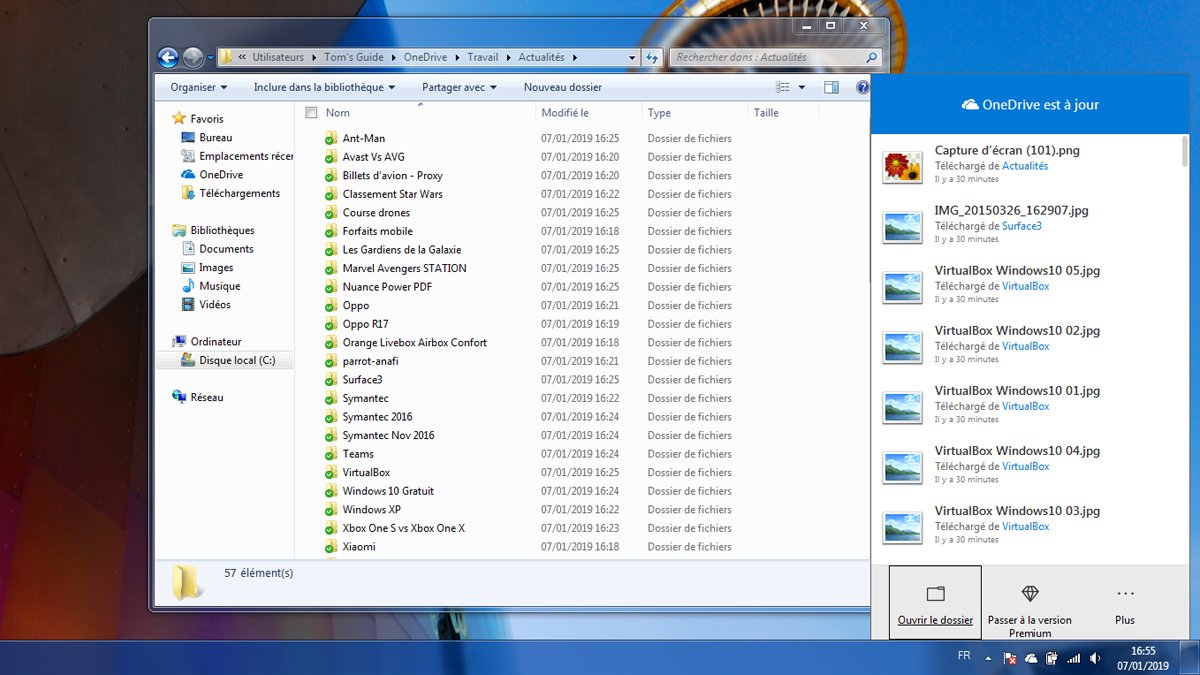1200x675 pixels.
Task: Click the speaker volume icon in tray
Action: point(1095,658)
